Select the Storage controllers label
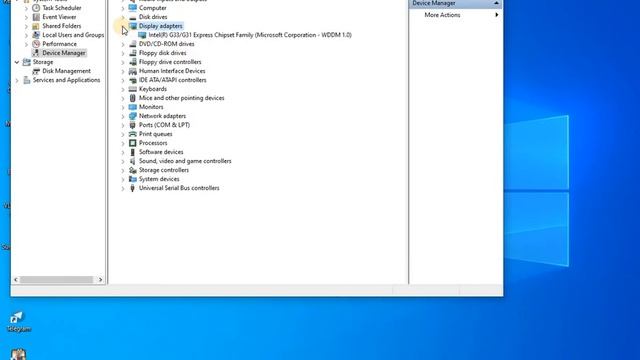Screen dimensions: 640x360 (x=164, y=170)
